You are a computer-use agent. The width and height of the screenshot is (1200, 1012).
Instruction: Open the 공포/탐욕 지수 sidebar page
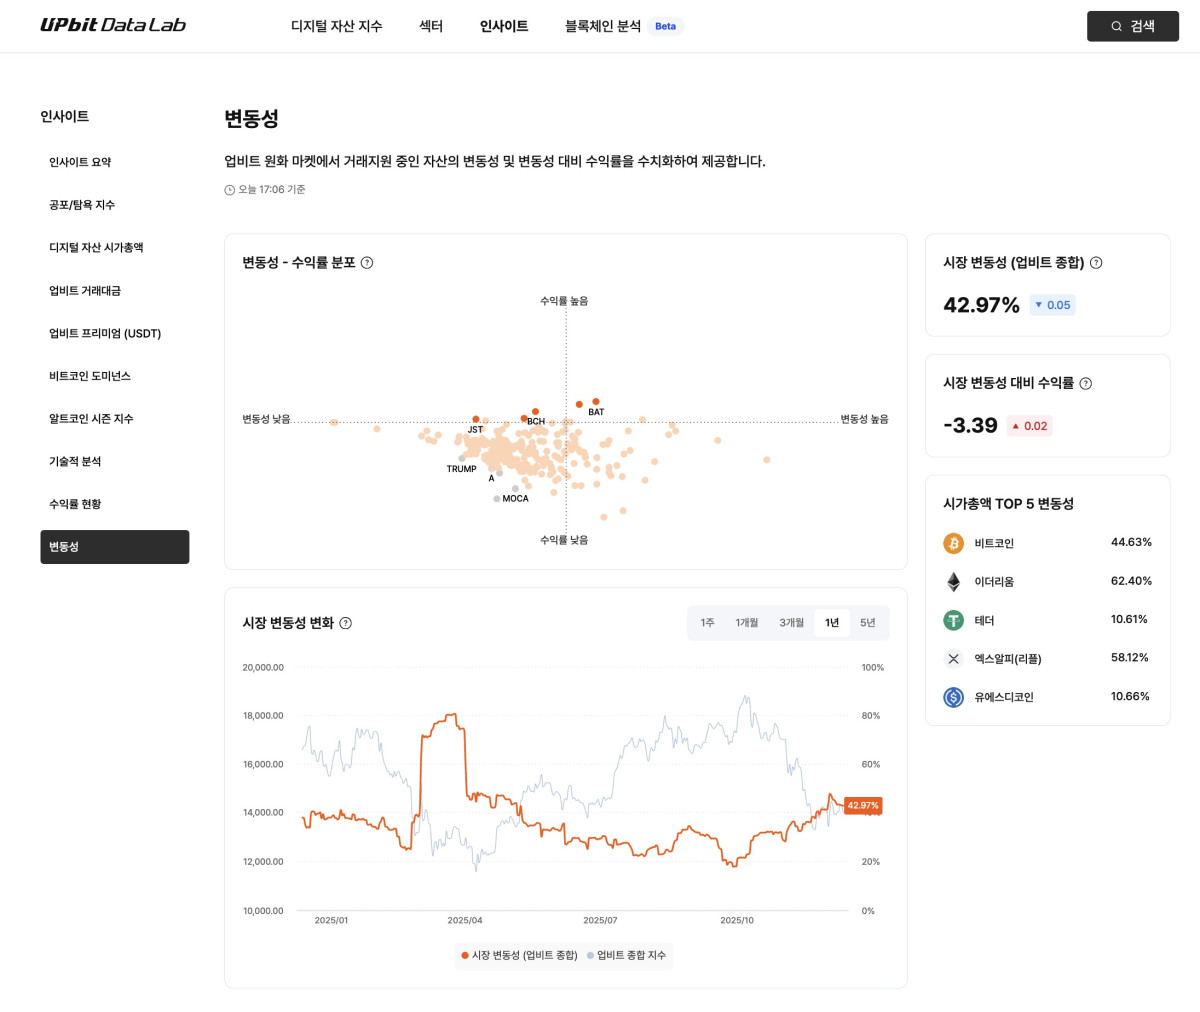click(x=80, y=204)
